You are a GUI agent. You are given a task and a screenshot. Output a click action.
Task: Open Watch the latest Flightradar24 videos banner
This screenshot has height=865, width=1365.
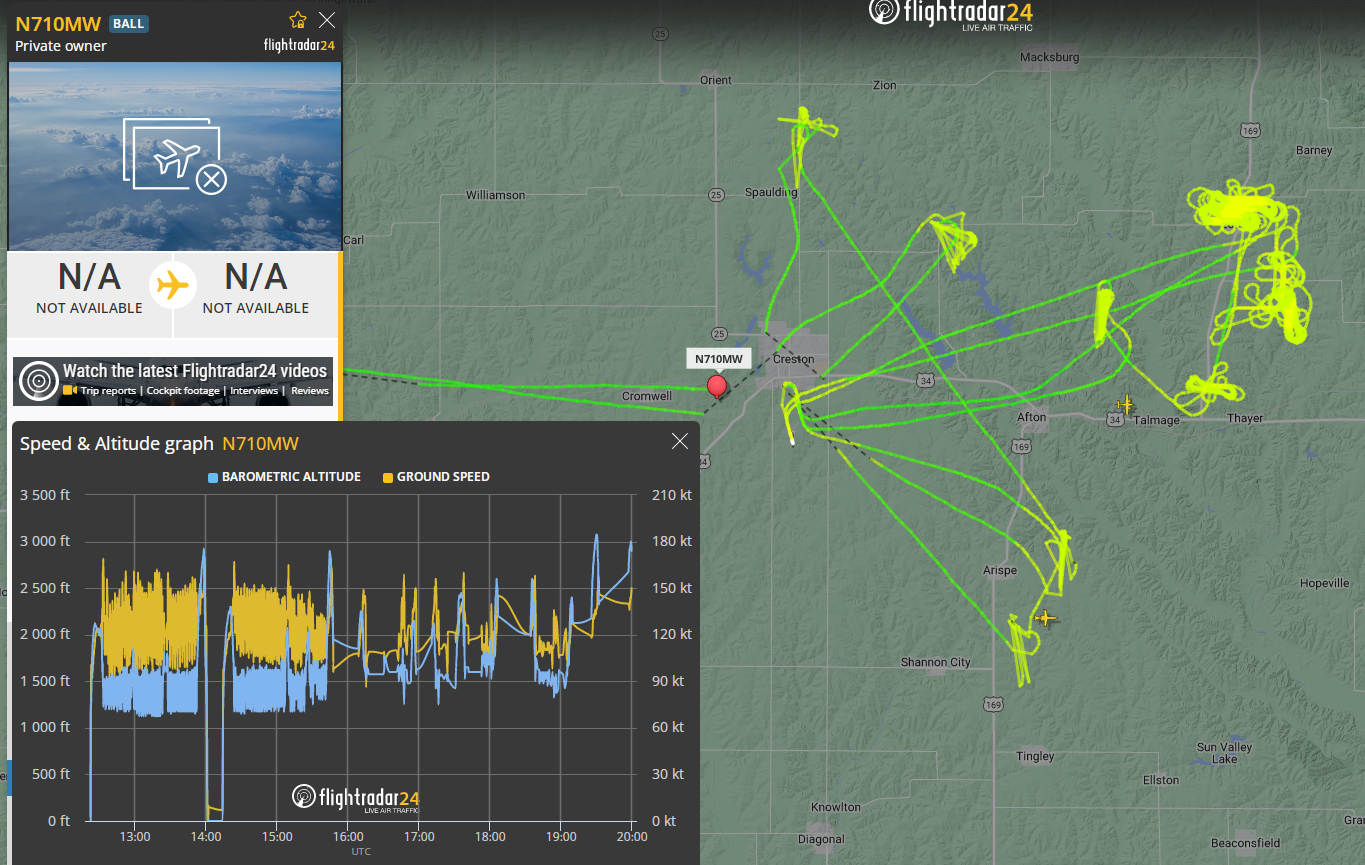(x=173, y=381)
